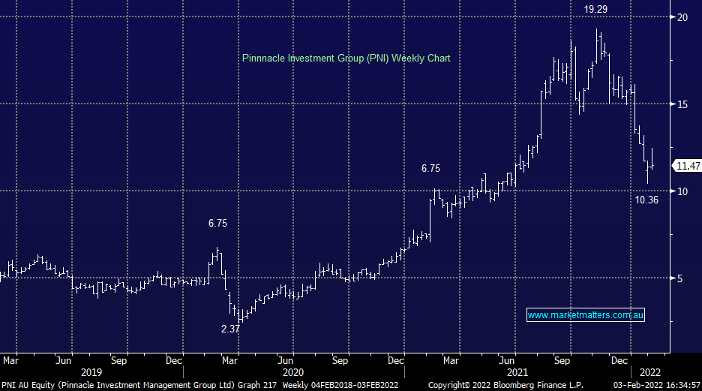Click the 20 price axis tick
702x391 pixels.
(682, 17)
